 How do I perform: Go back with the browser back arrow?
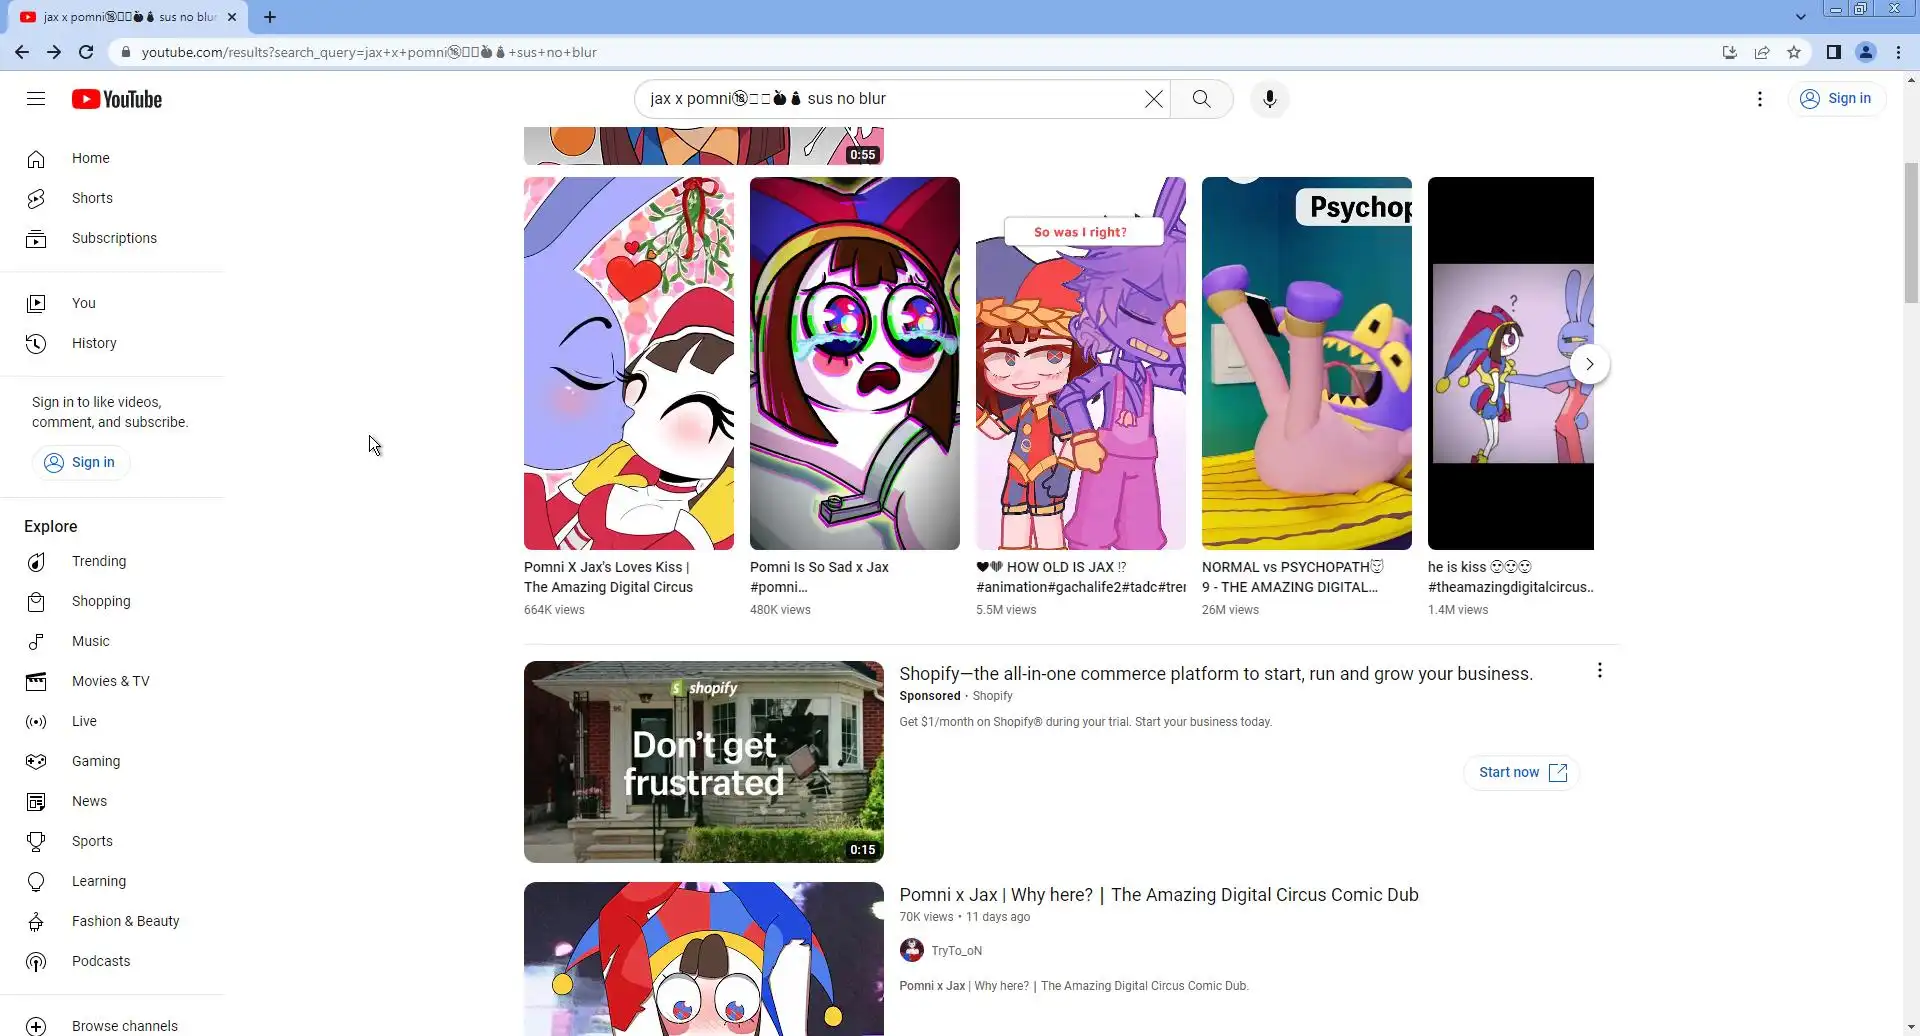(22, 52)
